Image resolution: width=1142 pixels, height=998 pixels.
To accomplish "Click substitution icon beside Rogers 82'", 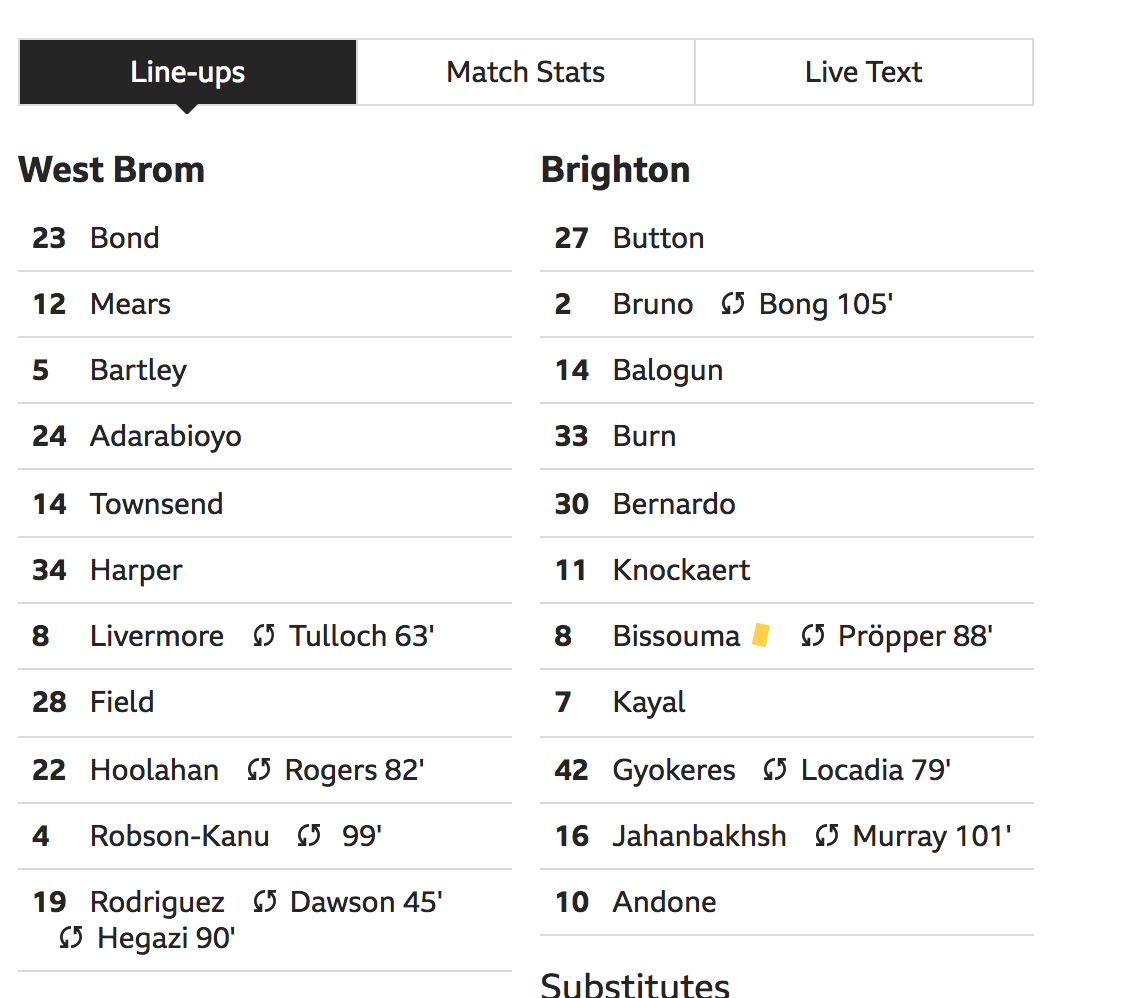I will coord(259,769).
